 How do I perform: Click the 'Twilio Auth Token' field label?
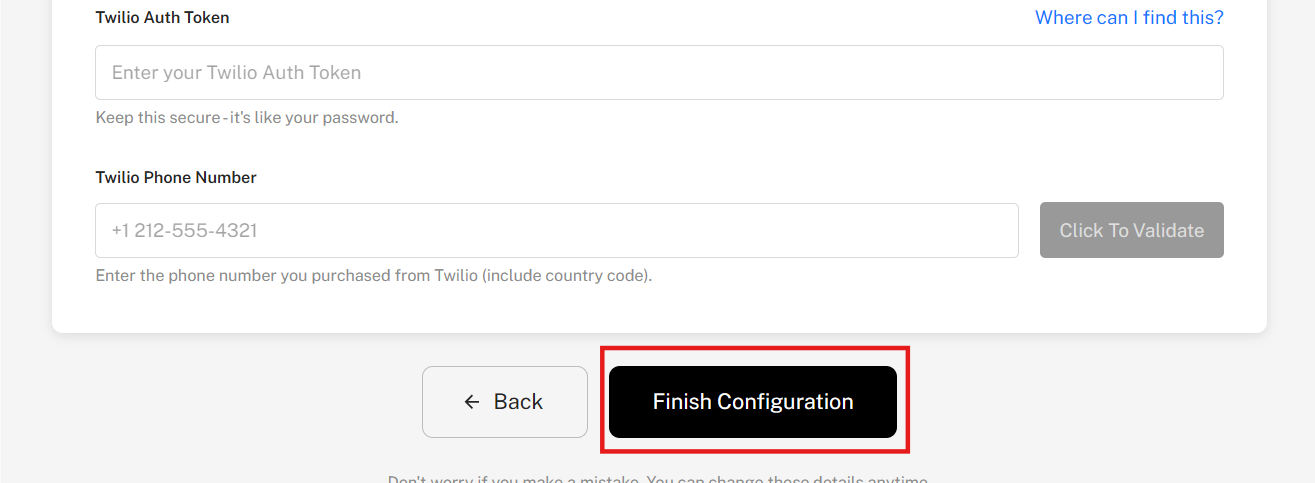tap(162, 18)
